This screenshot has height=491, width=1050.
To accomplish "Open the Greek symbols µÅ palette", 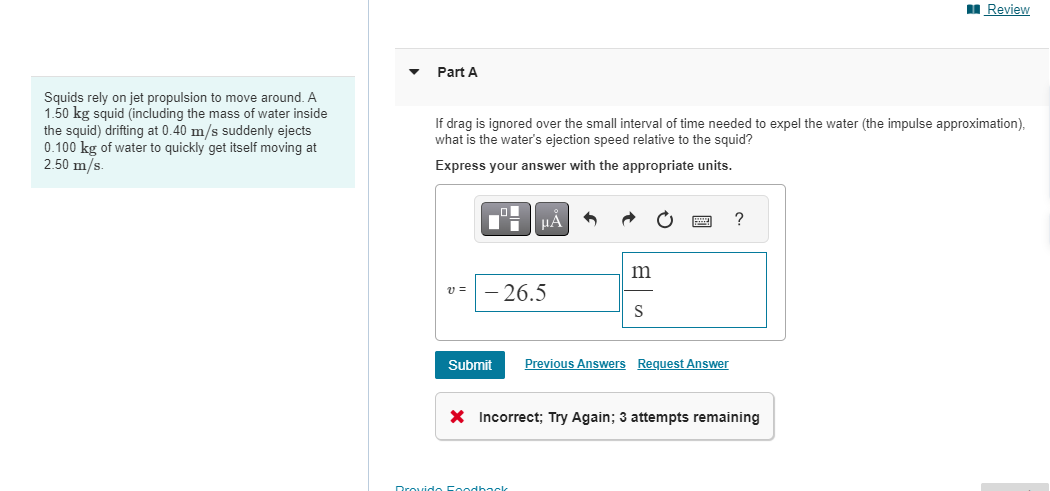I will tap(551, 219).
